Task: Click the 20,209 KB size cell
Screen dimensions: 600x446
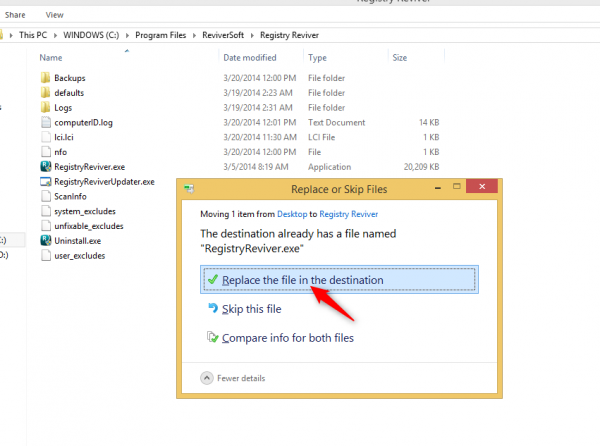Action: point(421,167)
